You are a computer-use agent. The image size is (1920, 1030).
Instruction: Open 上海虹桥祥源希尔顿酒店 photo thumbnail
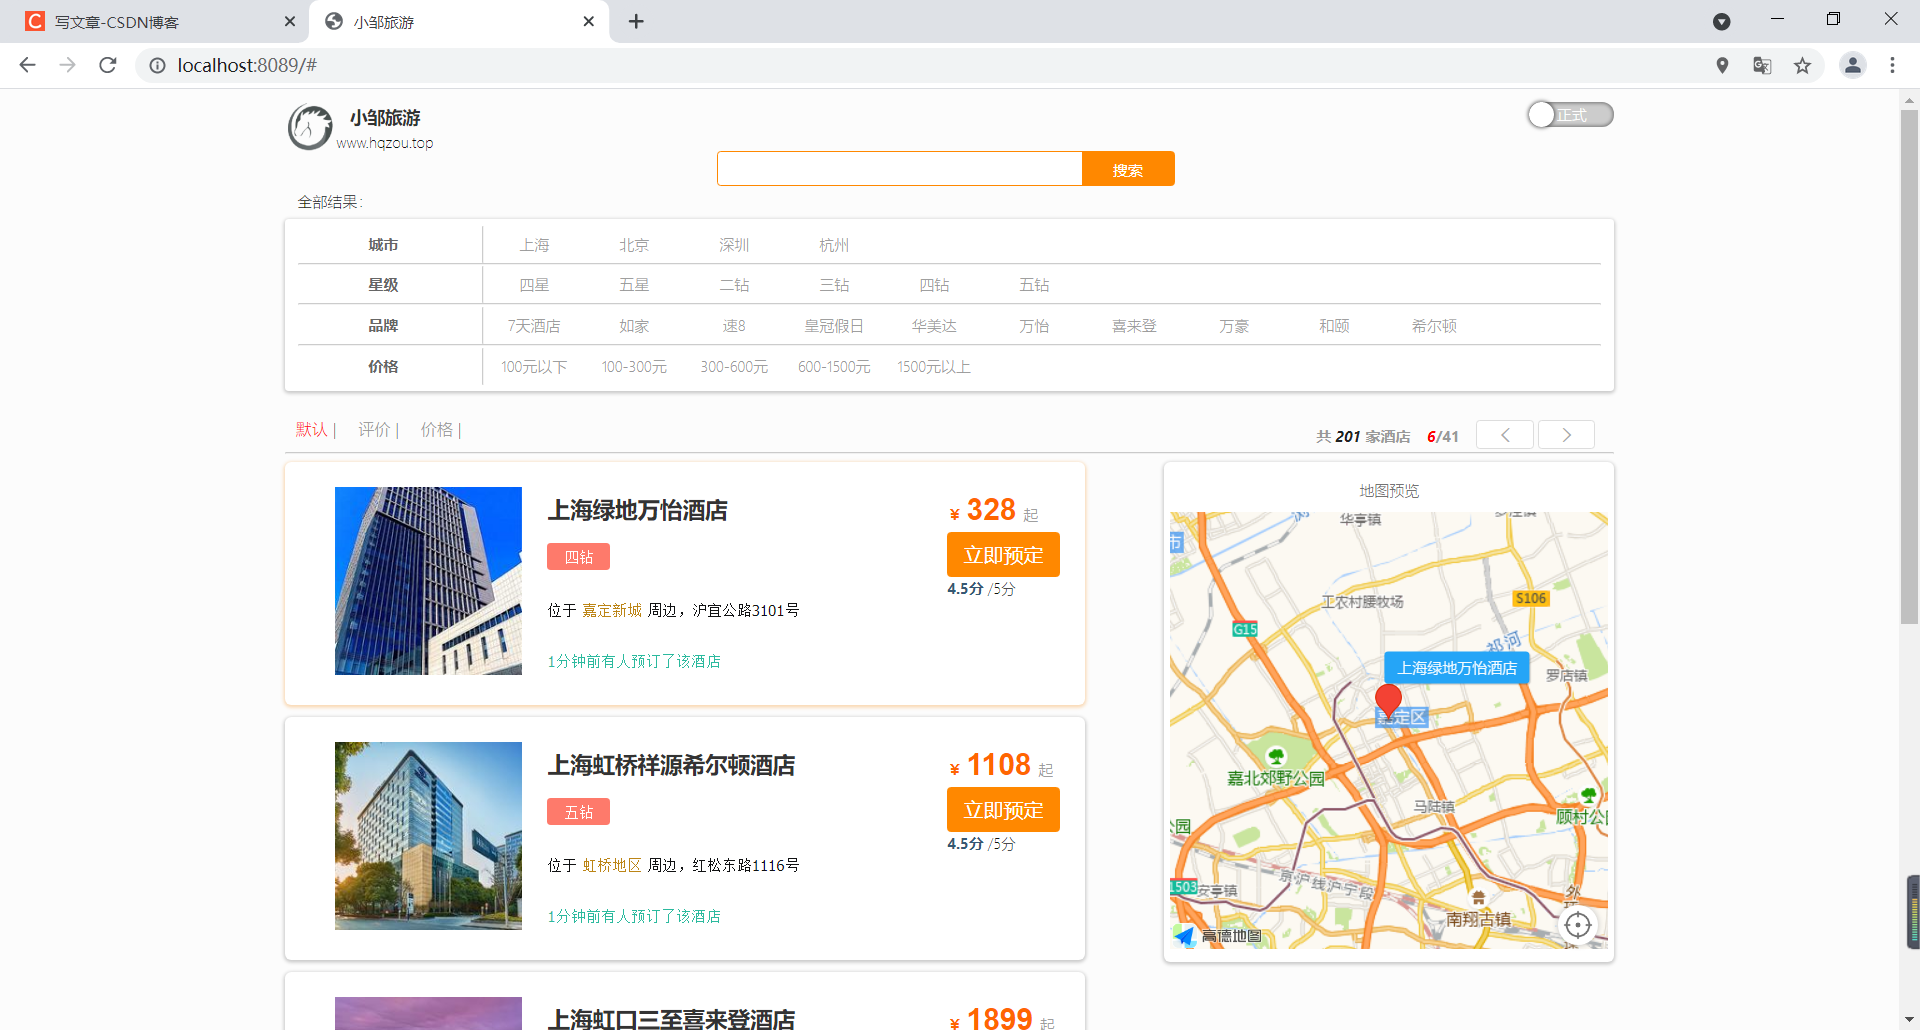coord(428,836)
